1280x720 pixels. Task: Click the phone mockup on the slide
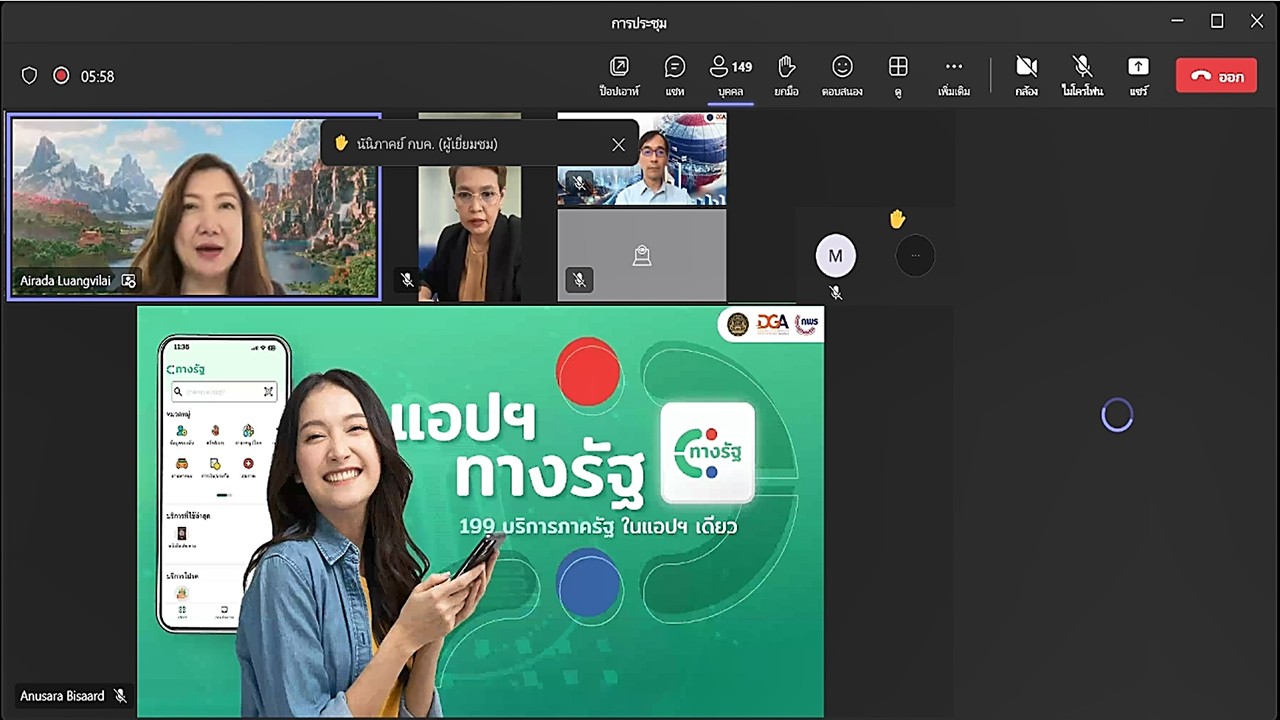[222, 484]
